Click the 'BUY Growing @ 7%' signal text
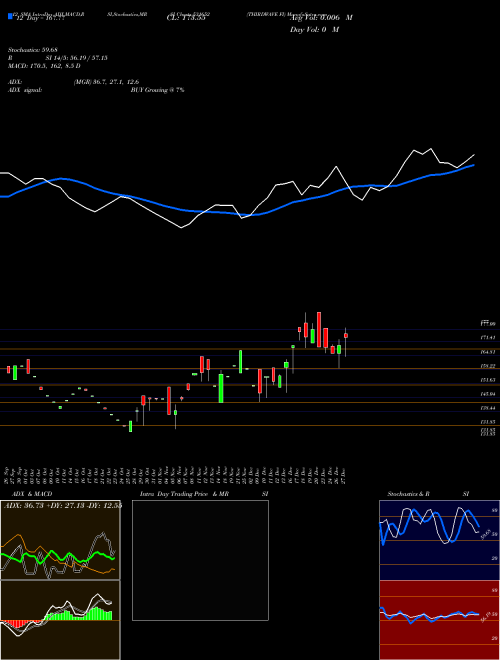Viewport: 500px width, 660px height. 157,90
